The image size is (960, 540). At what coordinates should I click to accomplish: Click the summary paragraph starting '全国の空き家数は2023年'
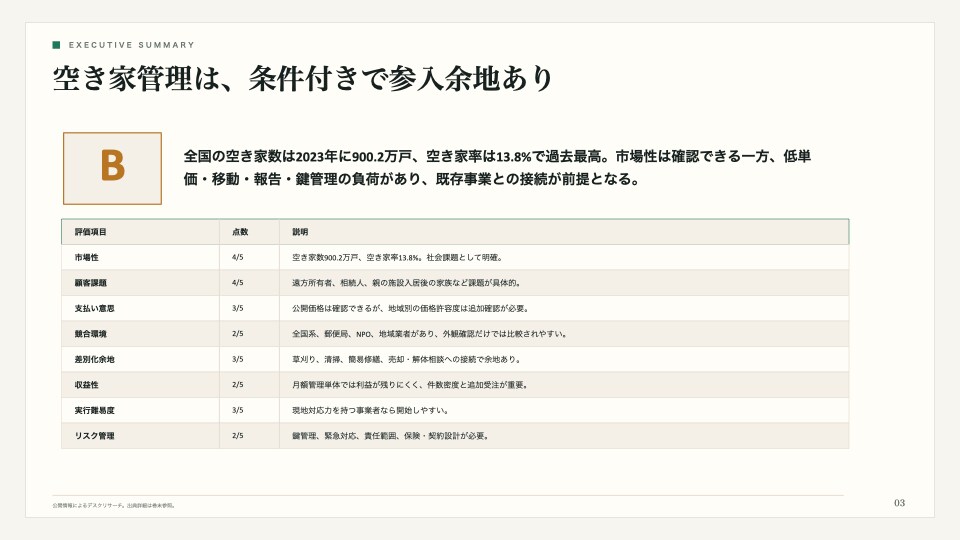[497, 168]
